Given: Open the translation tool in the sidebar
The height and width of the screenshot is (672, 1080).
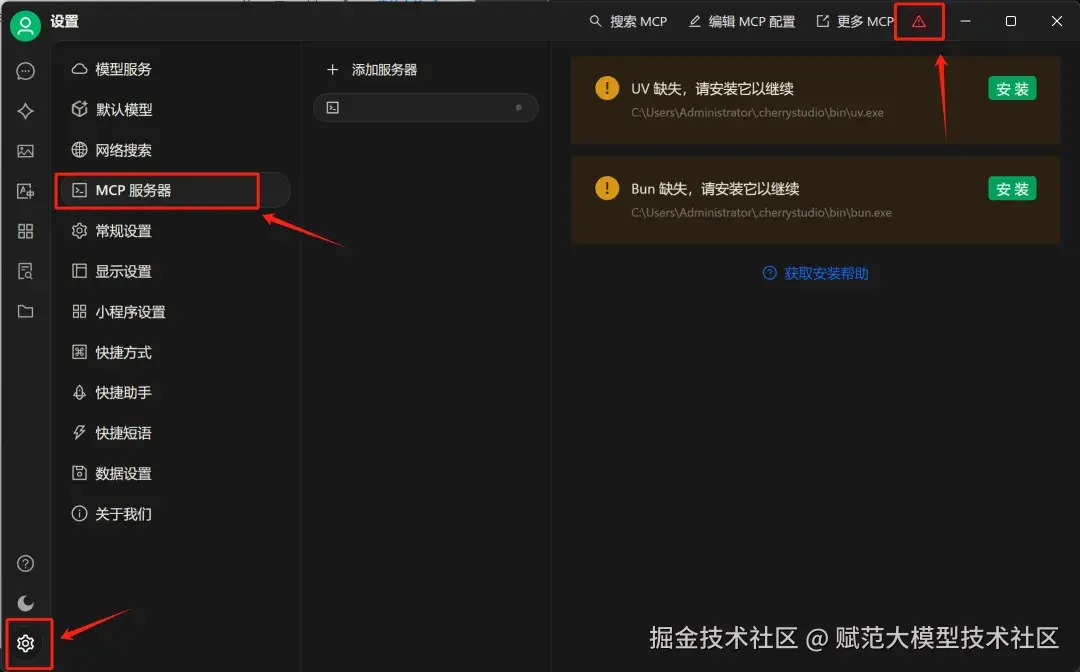Looking at the screenshot, I should [x=26, y=190].
